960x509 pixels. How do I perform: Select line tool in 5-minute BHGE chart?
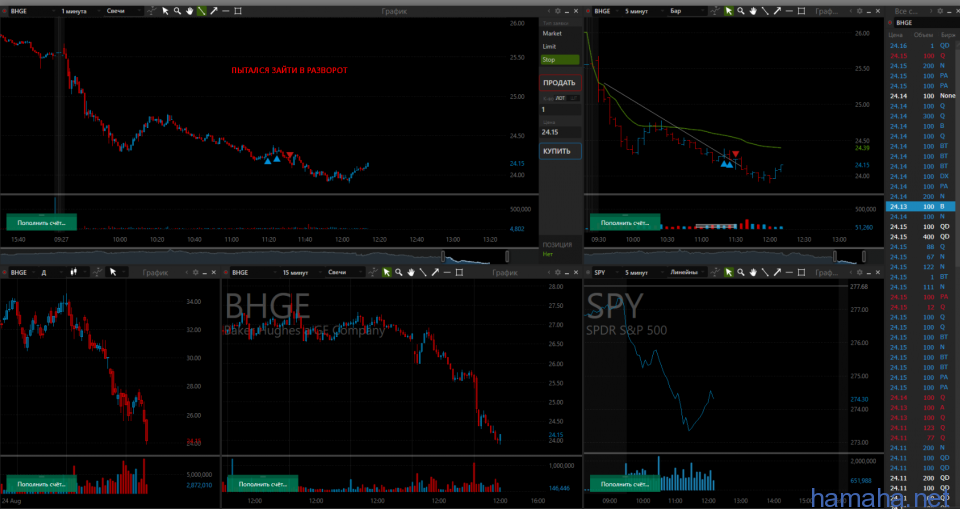click(x=765, y=11)
